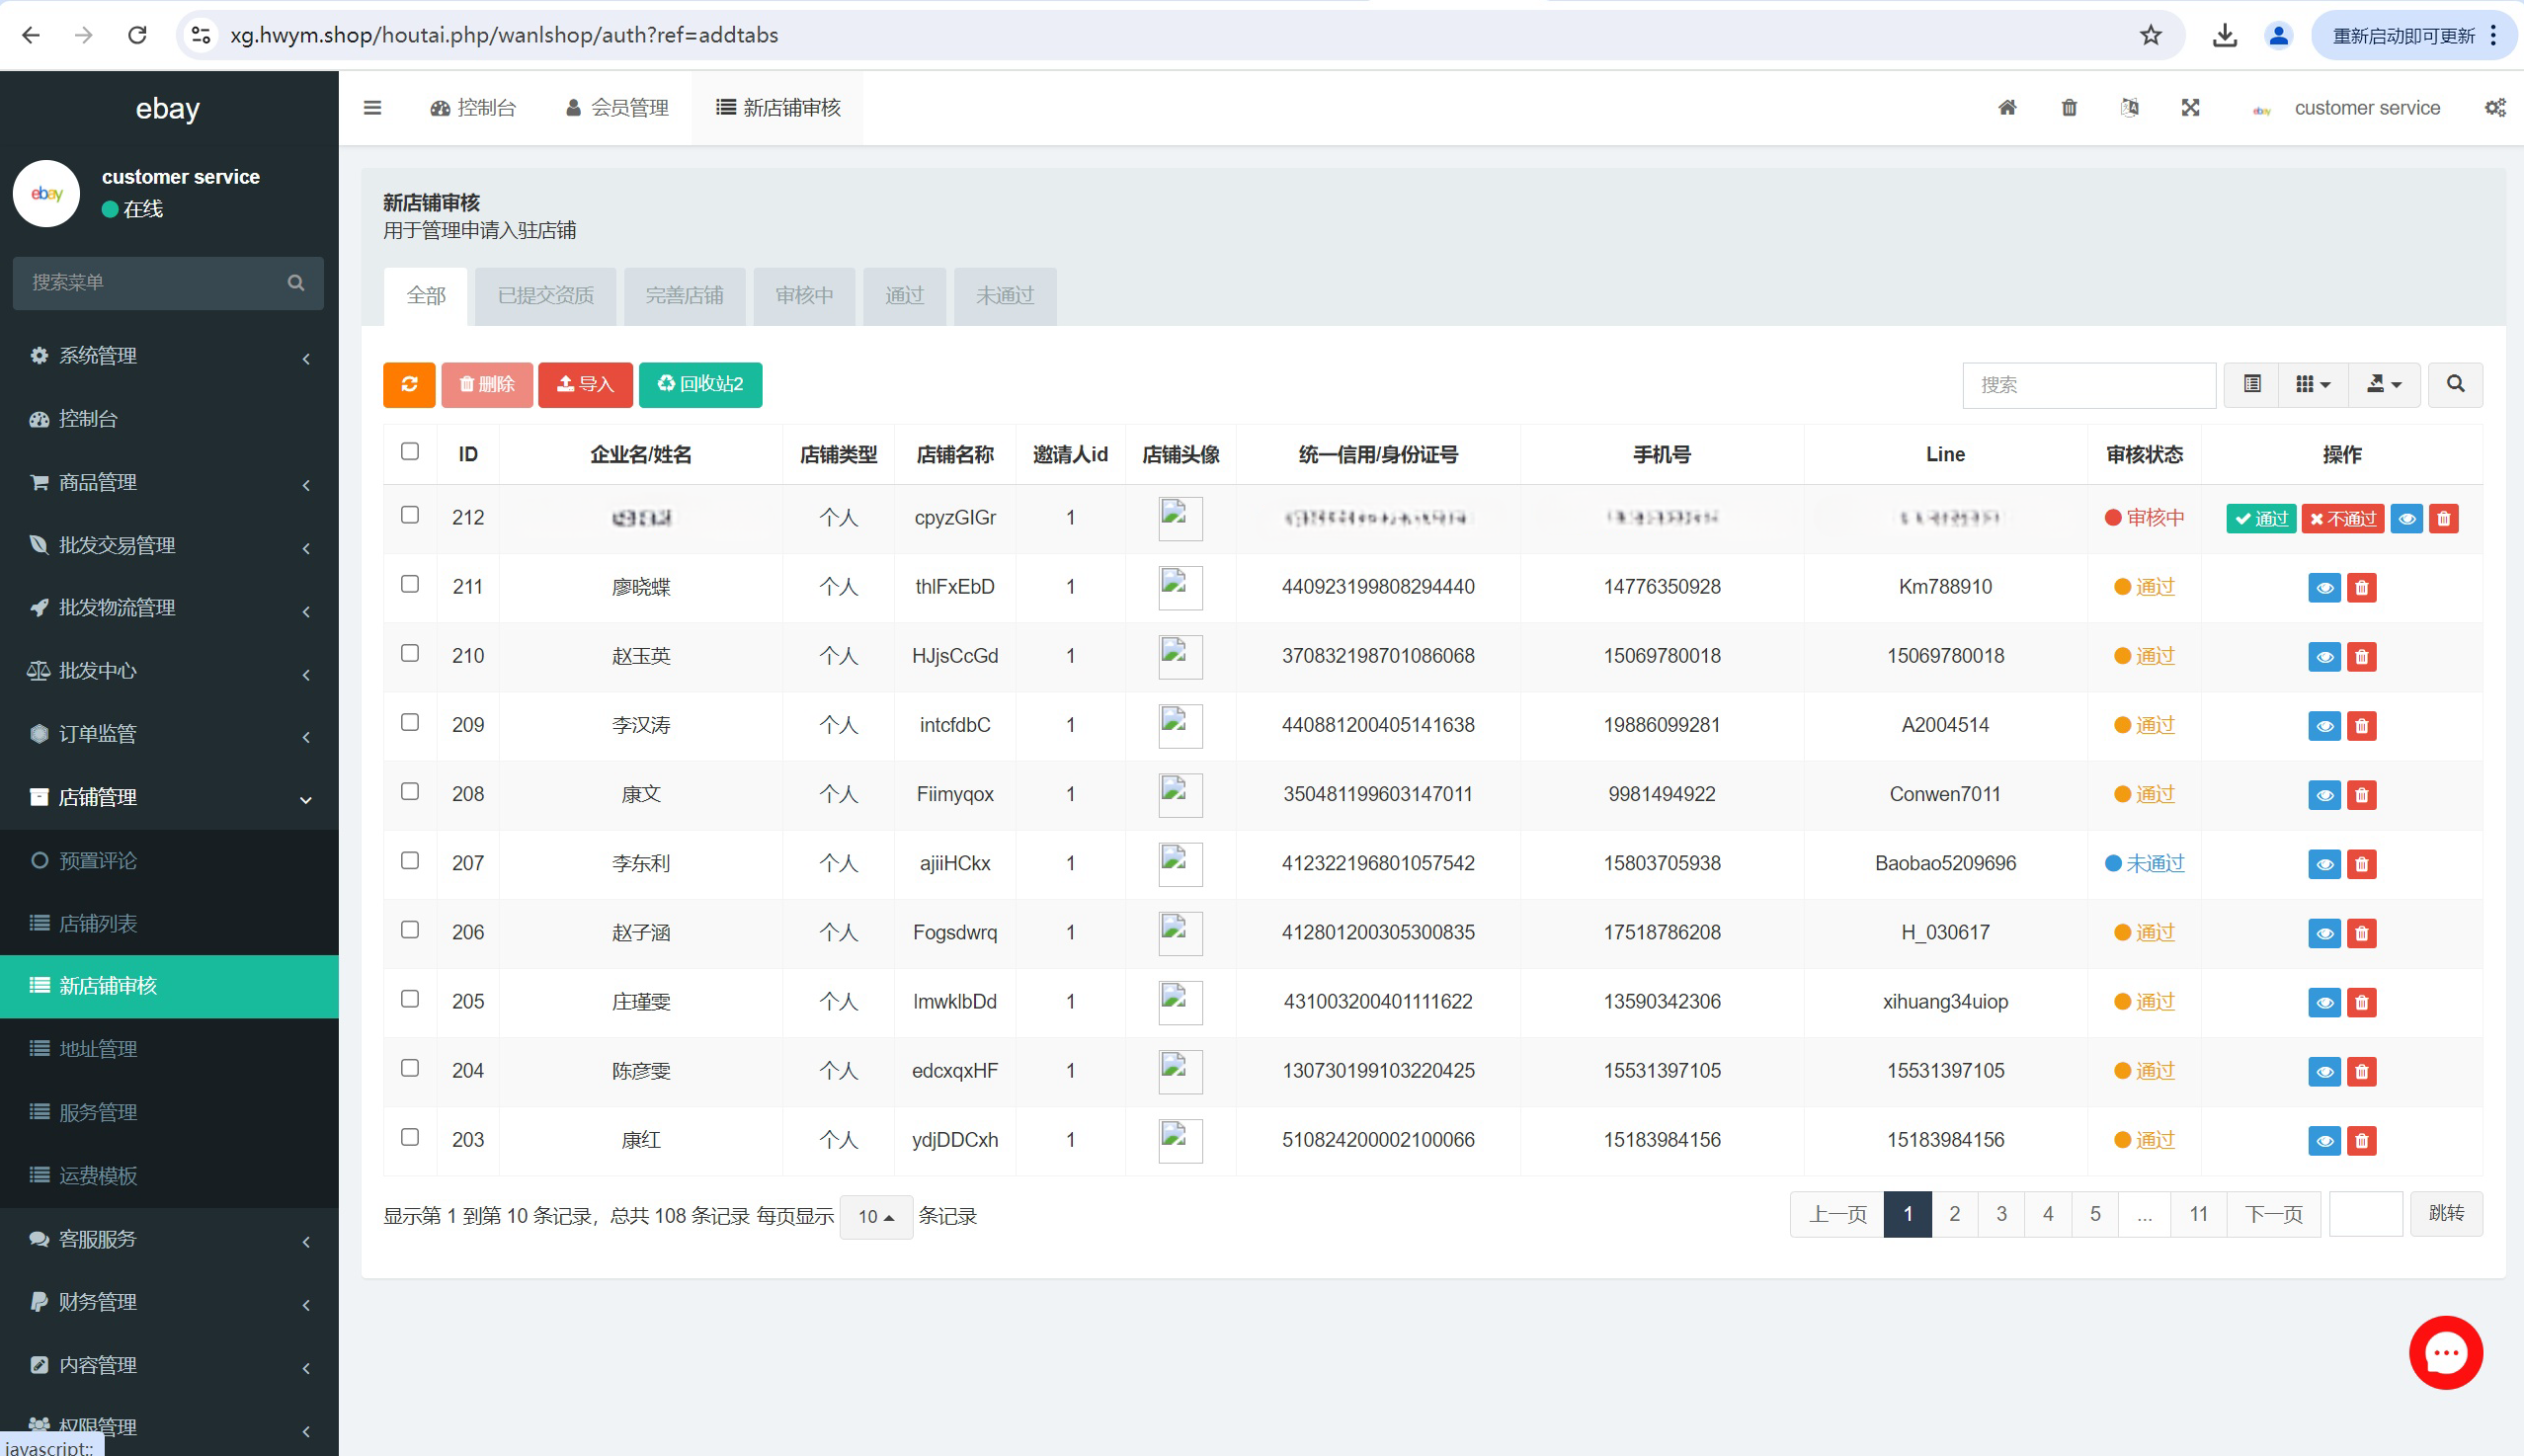
Task: Switch to the 审核中 filter tab
Action: pos(804,296)
